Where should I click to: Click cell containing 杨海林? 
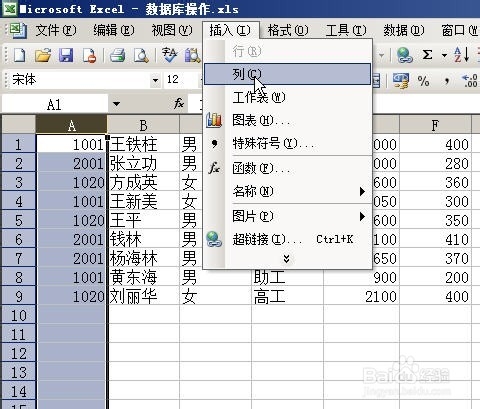pyautogui.click(x=143, y=258)
